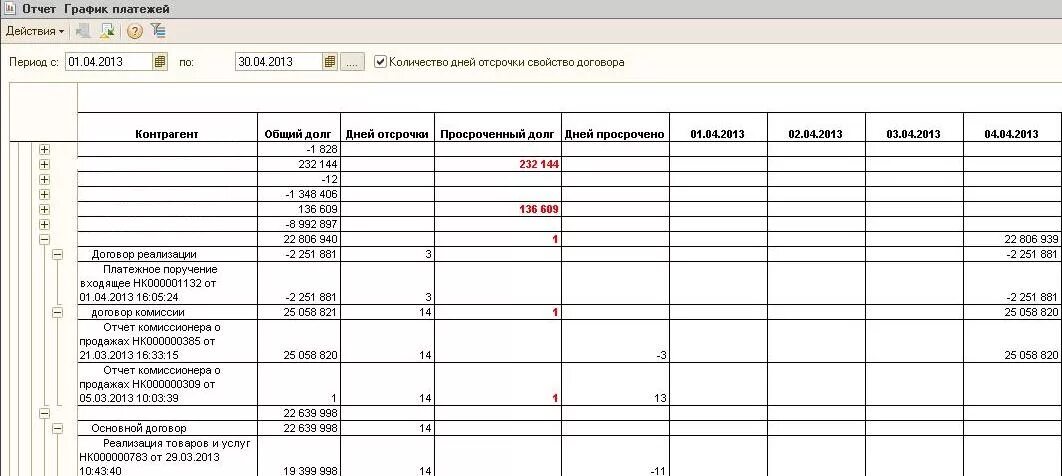Select the Основной договор row label
This screenshot has width=1062, height=476.
tap(139, 429)
